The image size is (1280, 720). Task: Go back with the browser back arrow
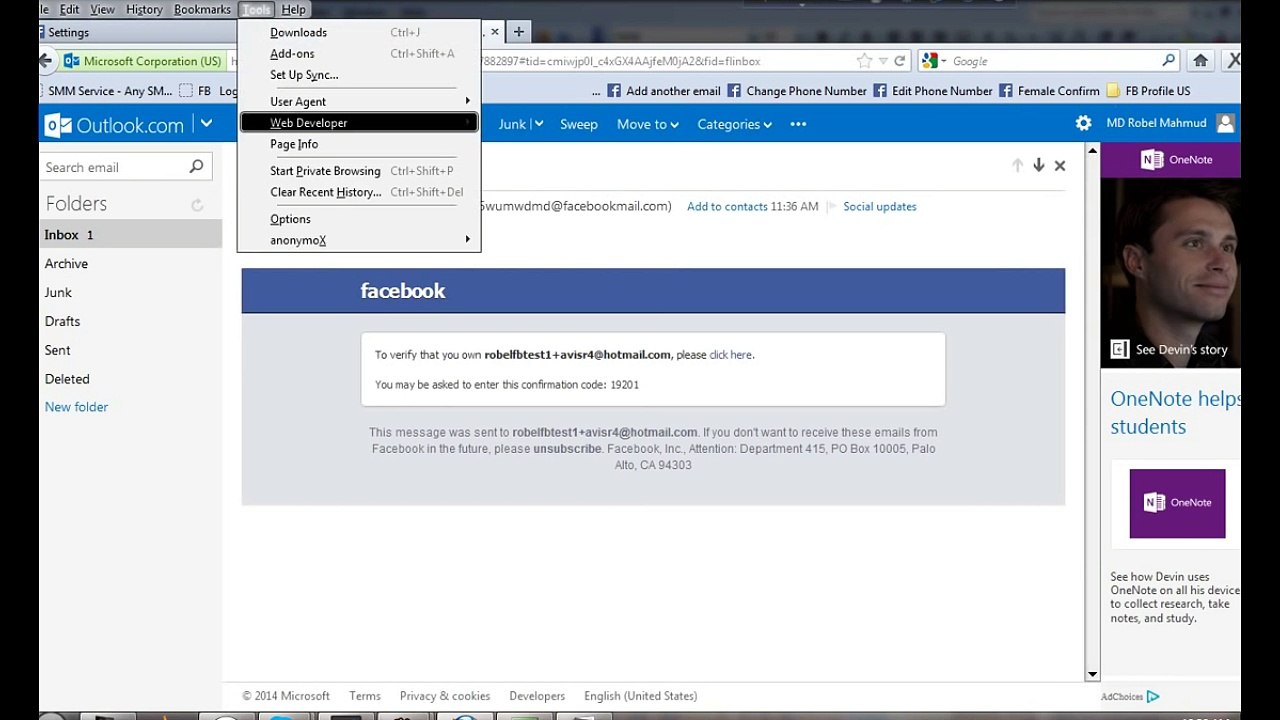(46, 61)
